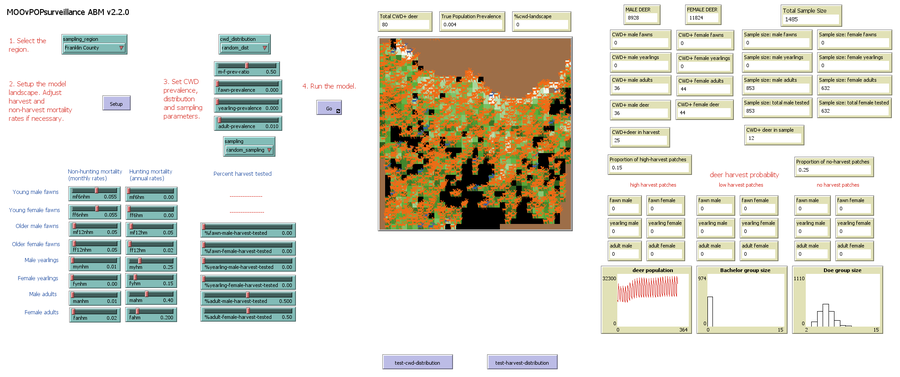This screenshot has height=377, width=900.
Task: Click the CWD+ male adults monitor
Action: (x=640, y=85)
